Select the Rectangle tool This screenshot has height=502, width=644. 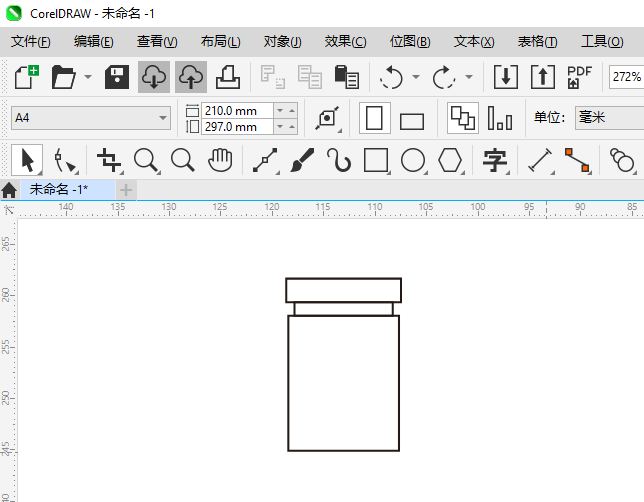[x=376, y=160]
